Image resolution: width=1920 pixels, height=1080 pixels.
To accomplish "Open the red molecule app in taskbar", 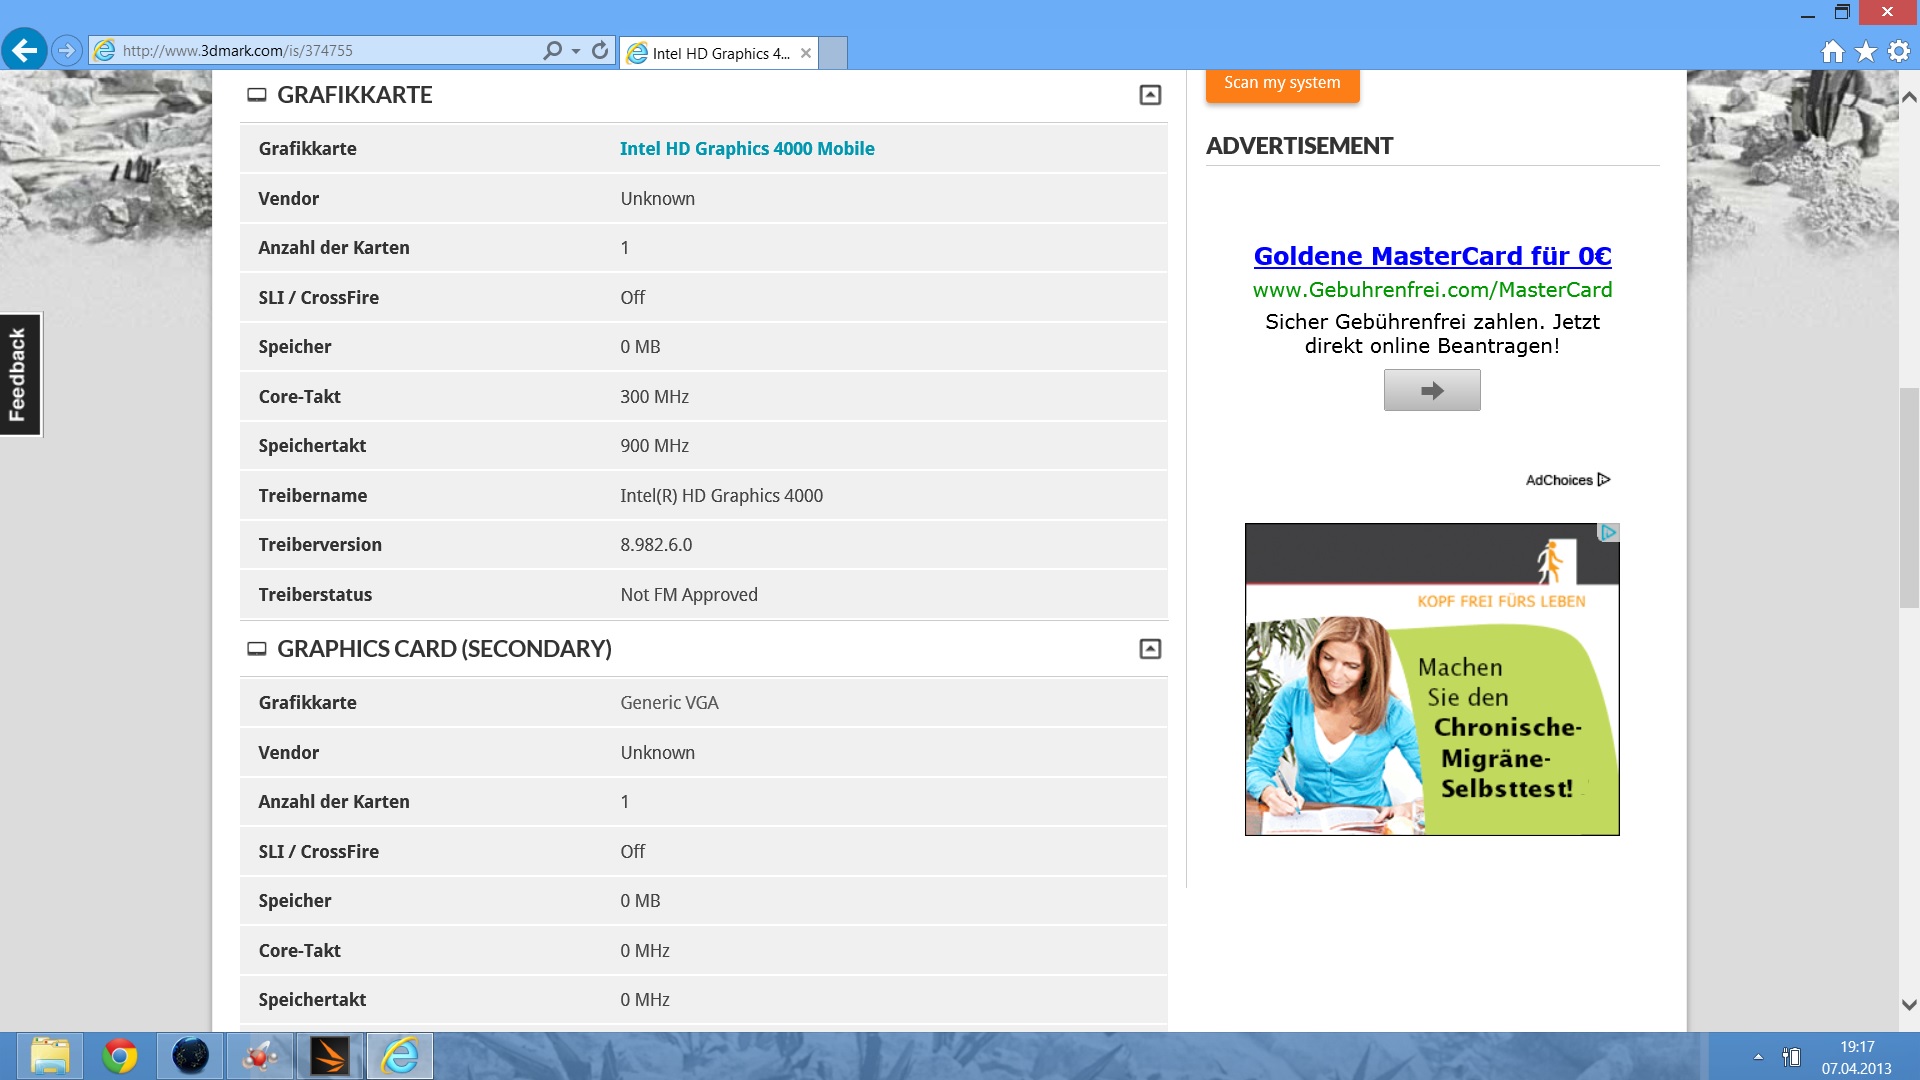I will click(x=260, y=1056).
